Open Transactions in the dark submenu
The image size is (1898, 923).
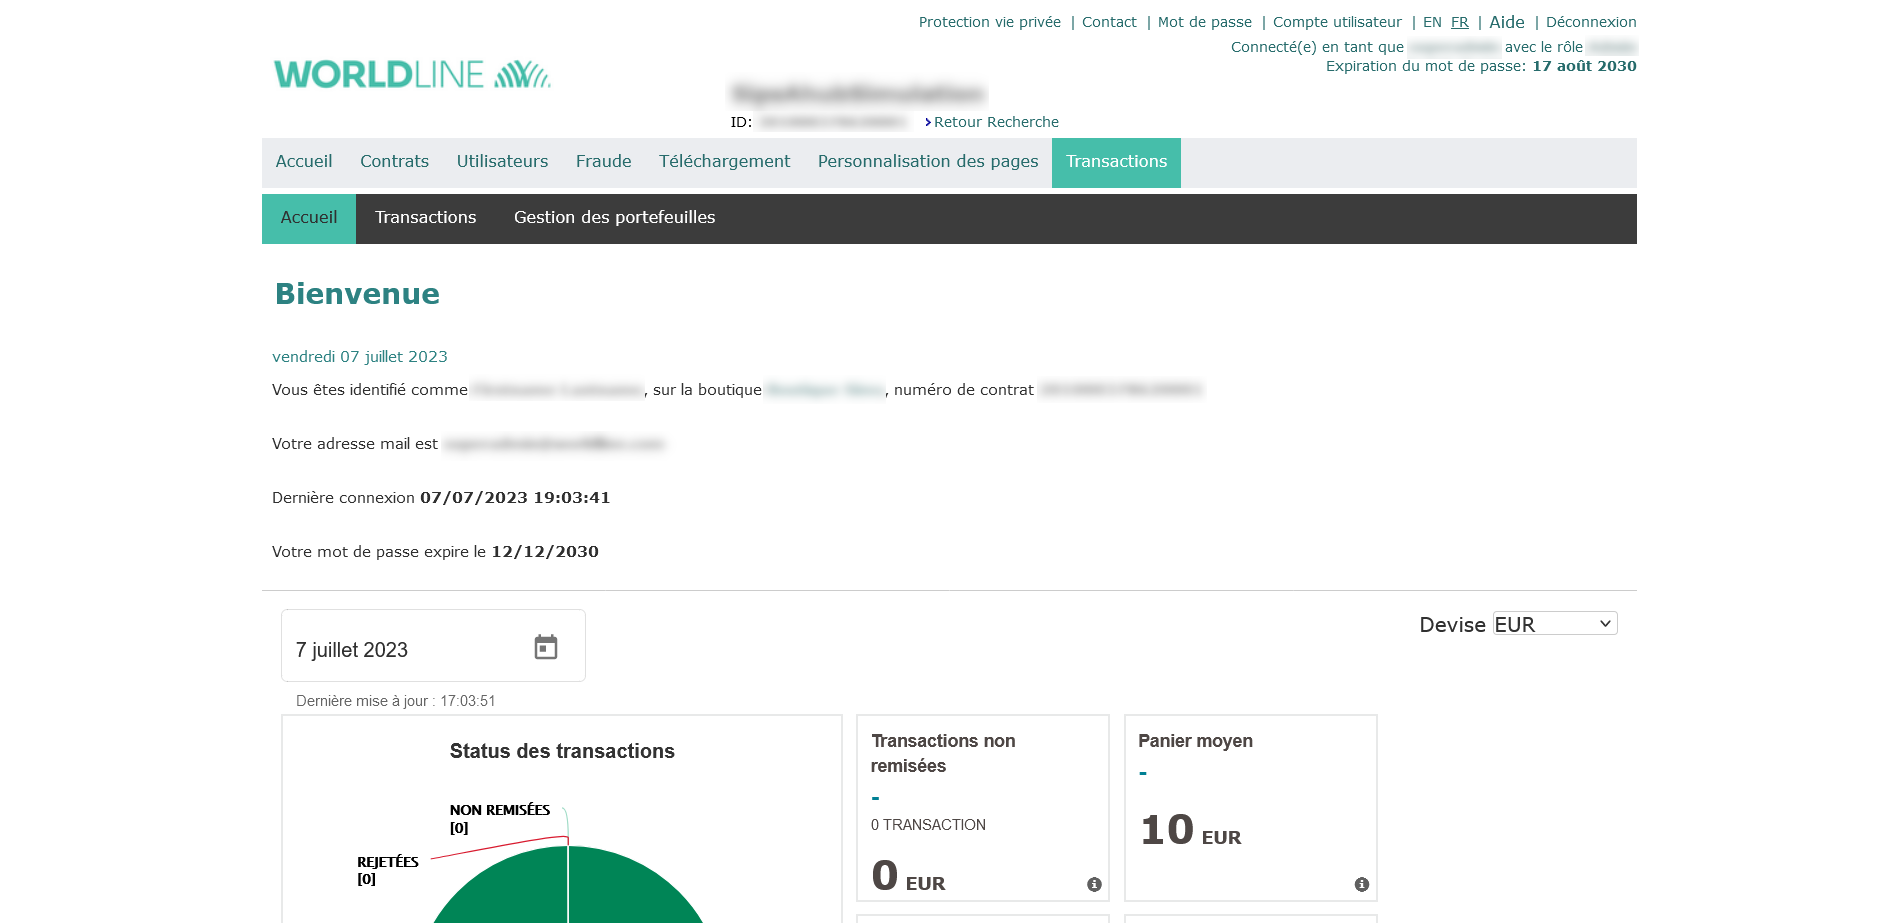(426, 218)
